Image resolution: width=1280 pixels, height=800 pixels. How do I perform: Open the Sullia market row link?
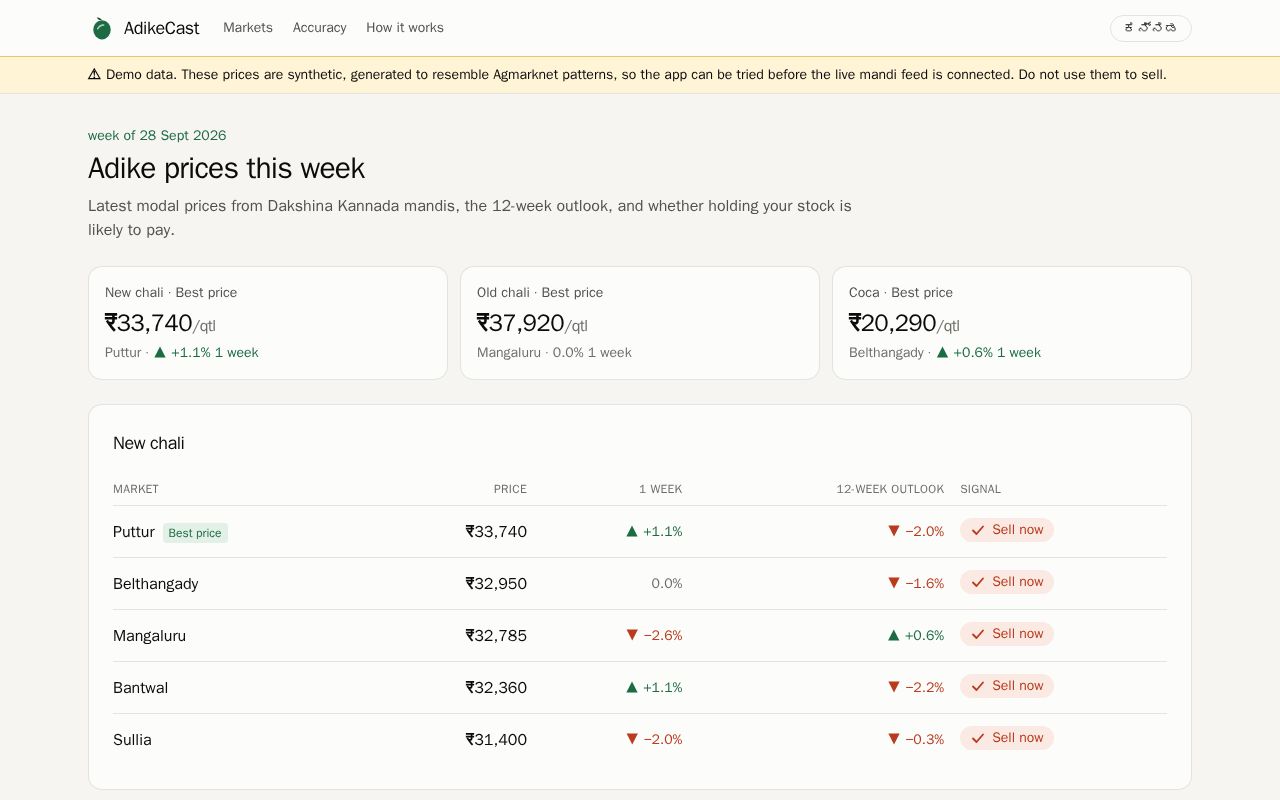point(132,740)
